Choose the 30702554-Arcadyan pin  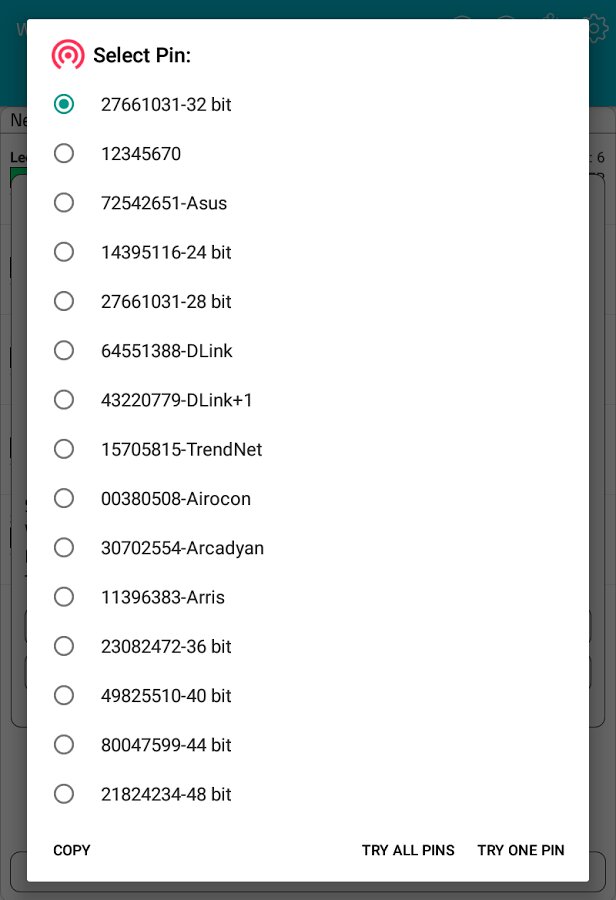click(64, 548)
